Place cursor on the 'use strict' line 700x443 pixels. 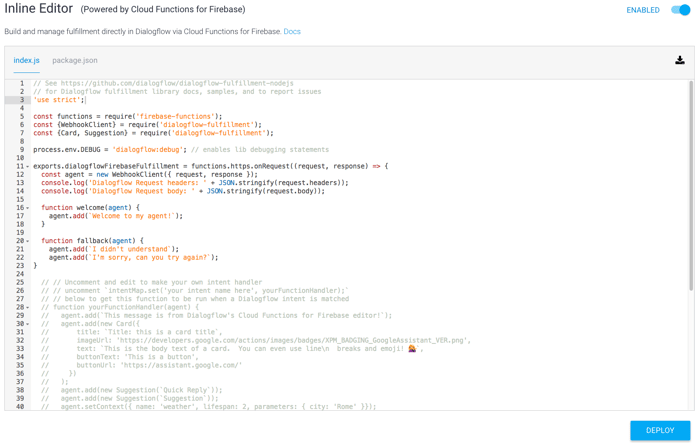58,100
